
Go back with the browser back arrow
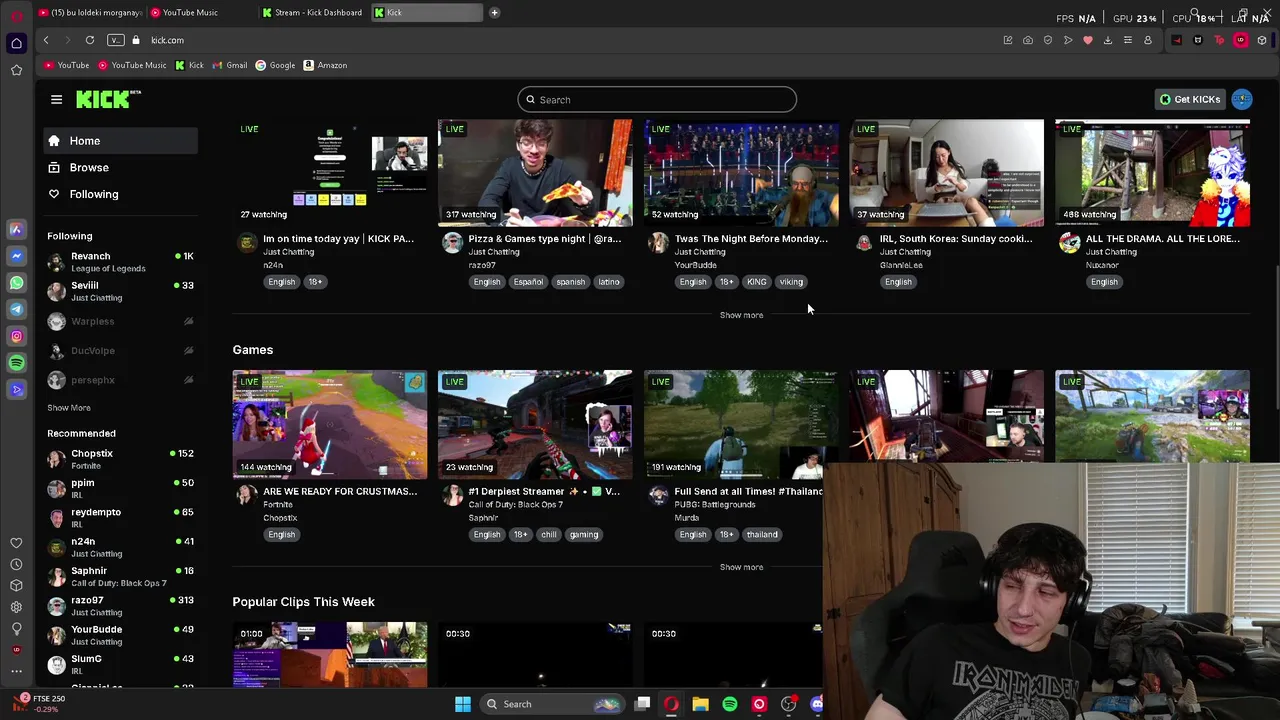46,40
